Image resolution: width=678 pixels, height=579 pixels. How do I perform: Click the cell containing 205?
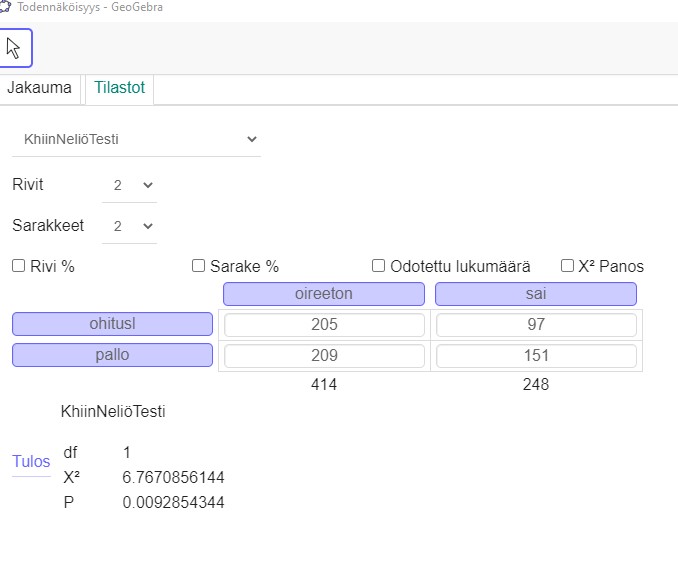pyautogui.click(x=324, y=325)
